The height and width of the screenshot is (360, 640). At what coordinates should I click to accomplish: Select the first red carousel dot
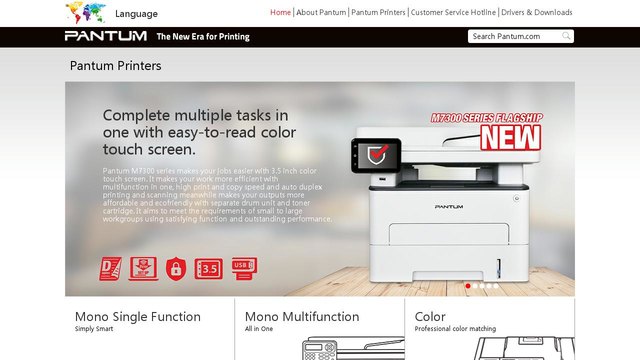click(x=468, y=286)
